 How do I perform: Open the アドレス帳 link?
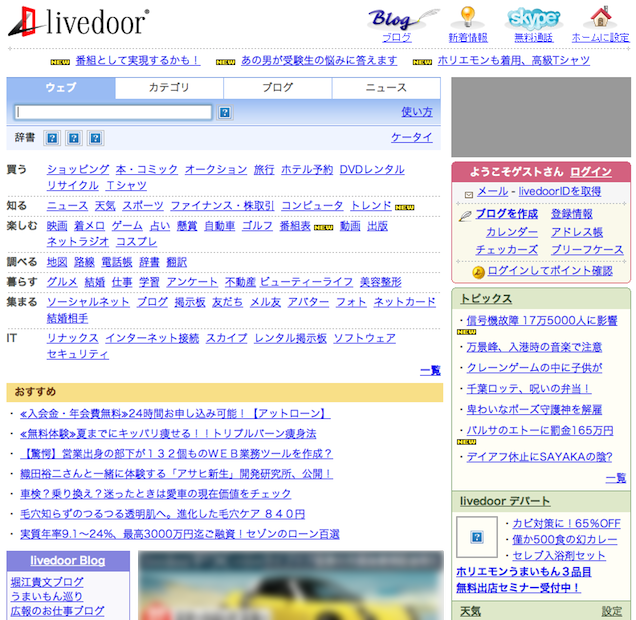tap(577, 232)
